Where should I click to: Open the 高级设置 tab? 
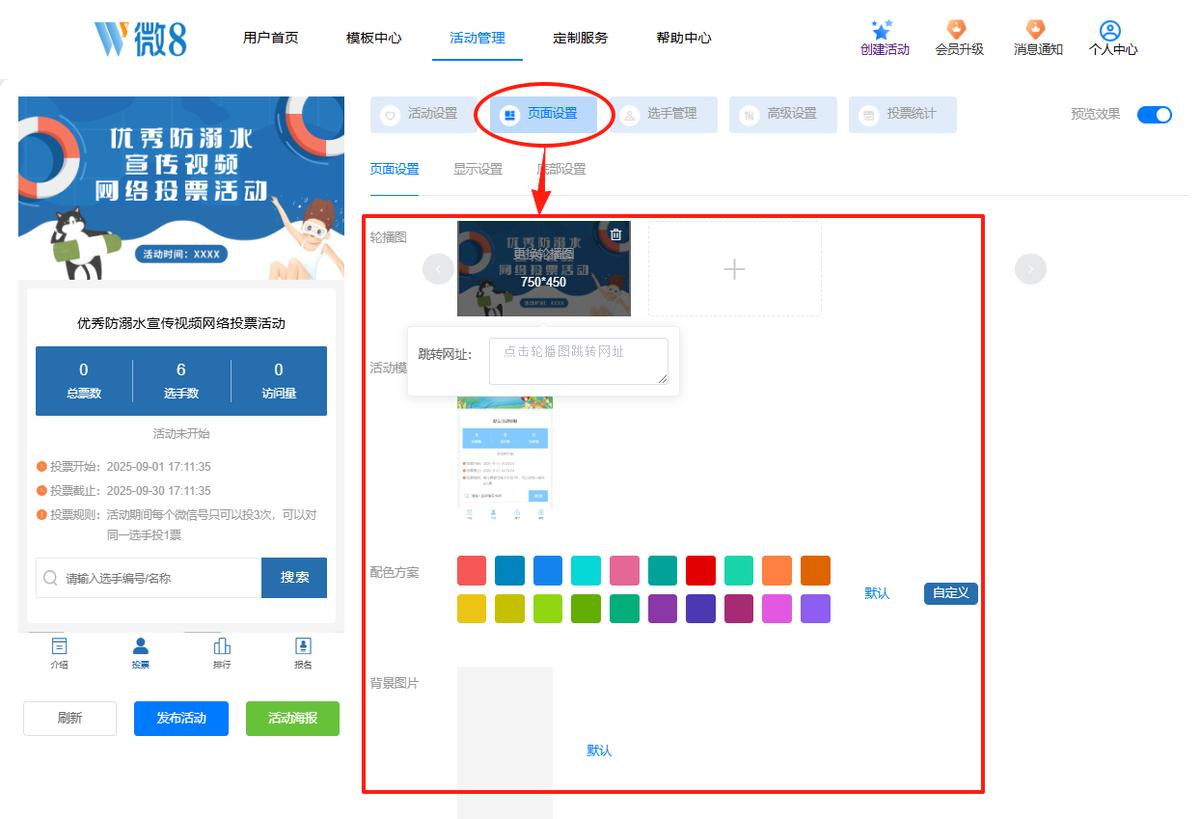tap(781, 115)
